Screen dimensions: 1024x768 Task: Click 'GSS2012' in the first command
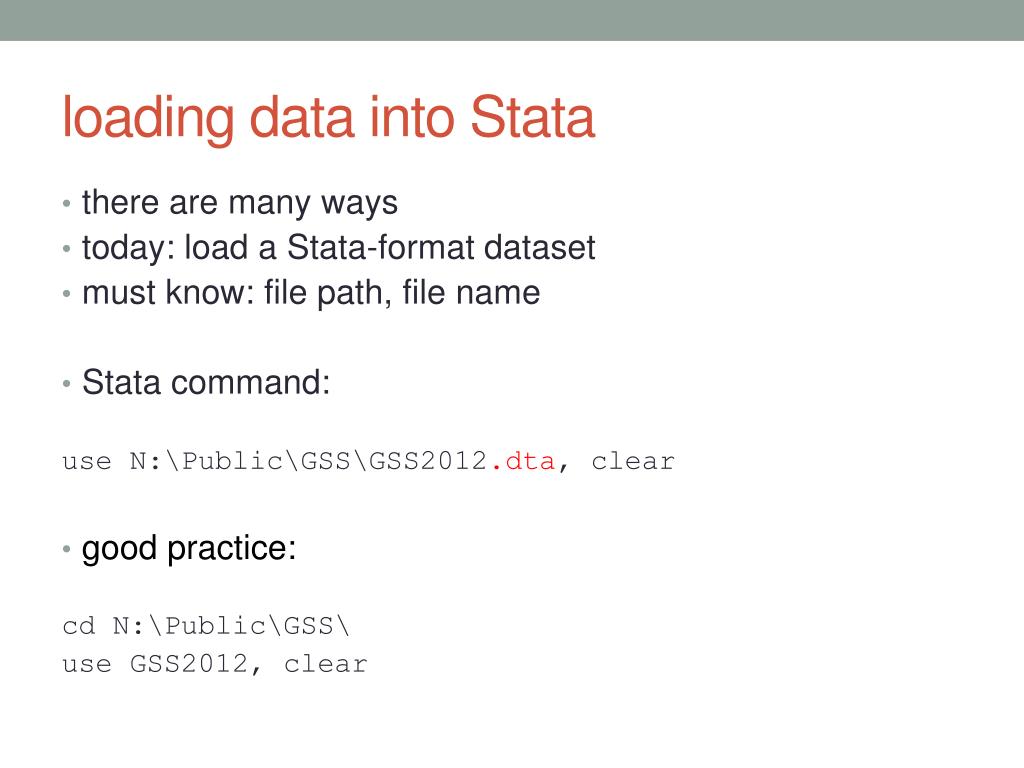(428, 461)
